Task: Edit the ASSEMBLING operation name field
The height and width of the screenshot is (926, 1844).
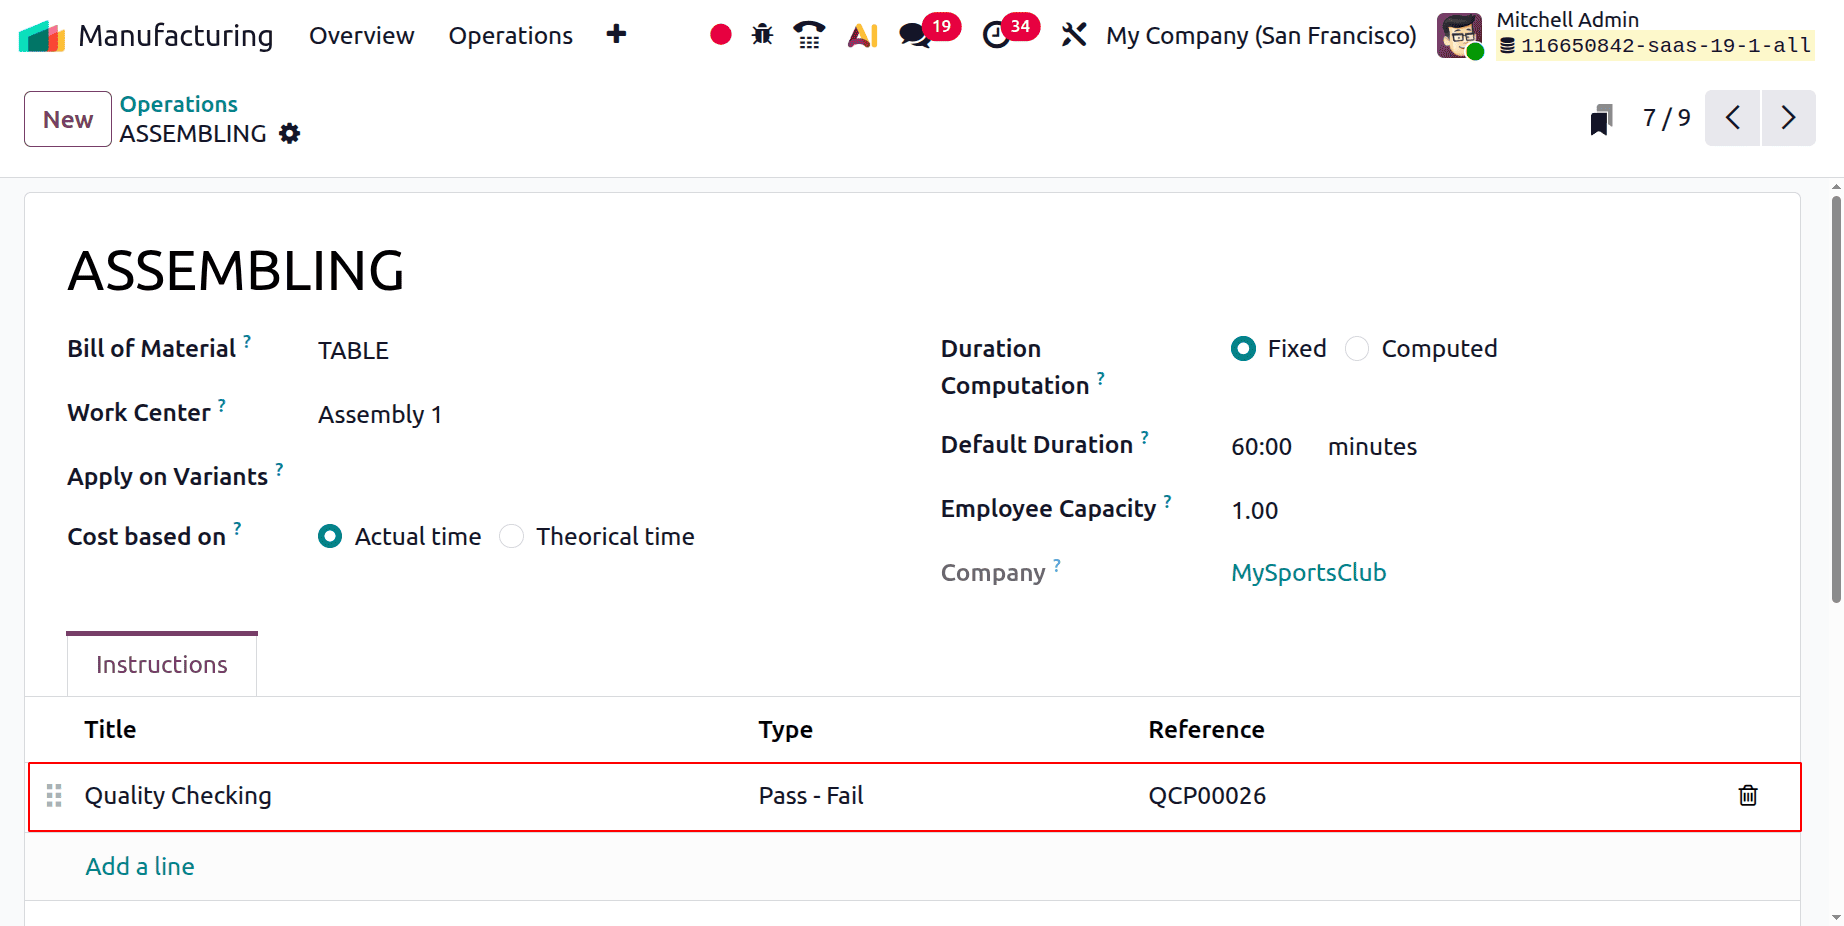Action: tap(236, 271)
